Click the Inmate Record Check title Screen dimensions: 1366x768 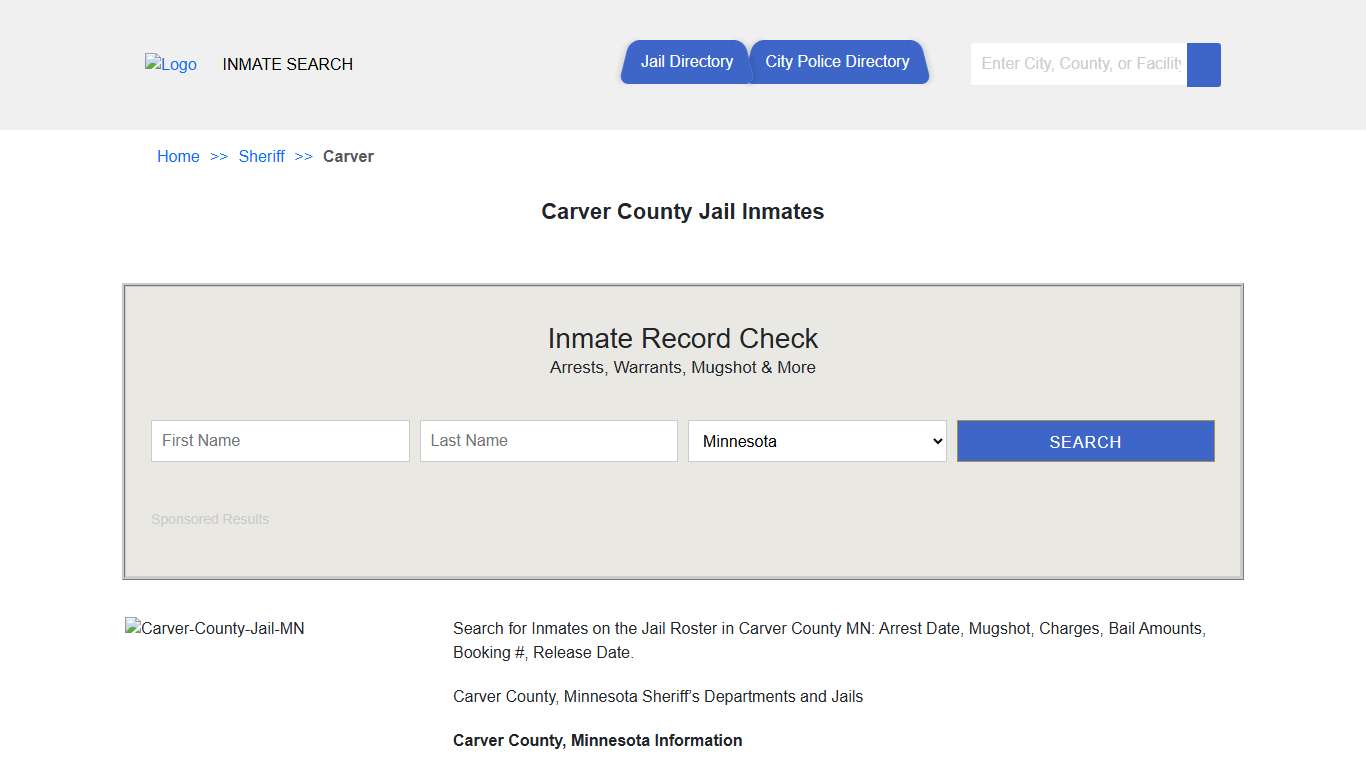pos(683,338)
